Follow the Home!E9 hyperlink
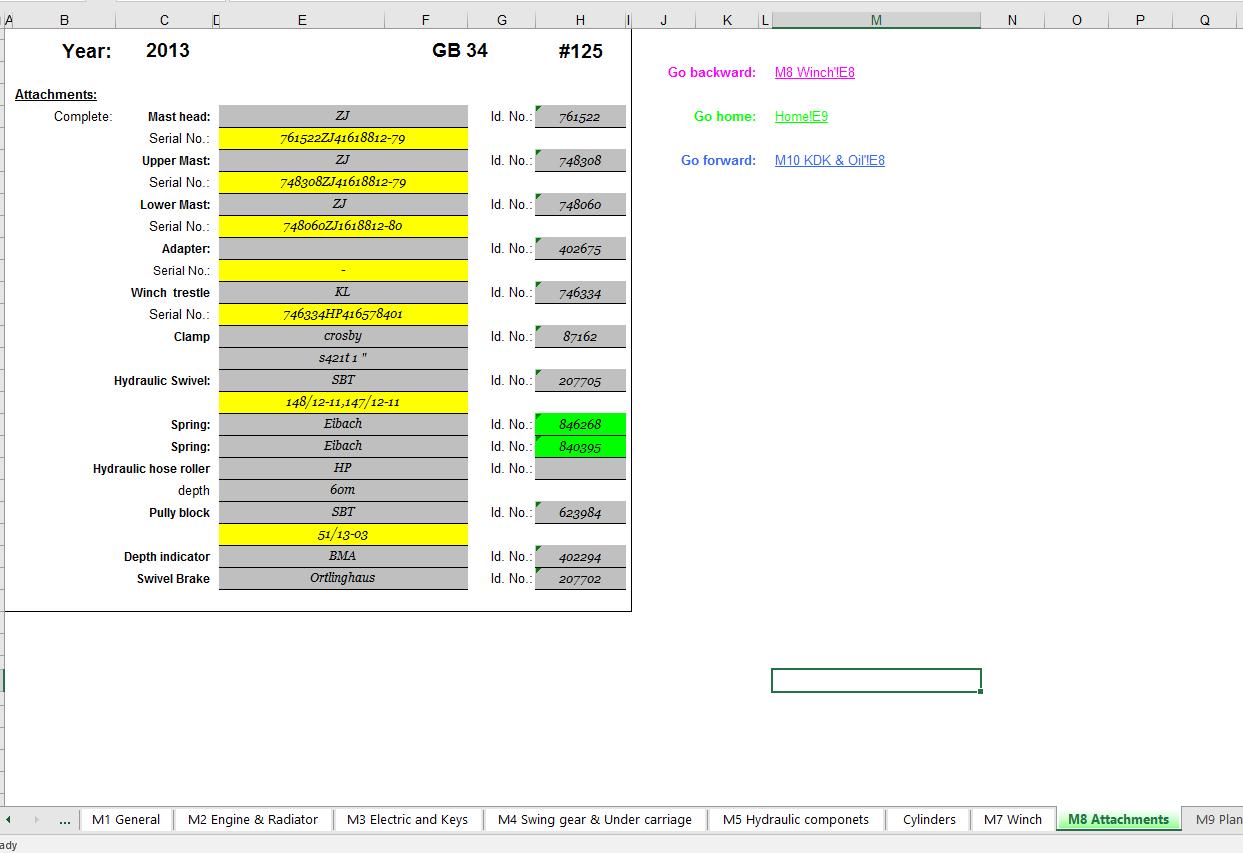Viewport: 1243px width, 853px height. pyautogui.click(x=801, y=116)
